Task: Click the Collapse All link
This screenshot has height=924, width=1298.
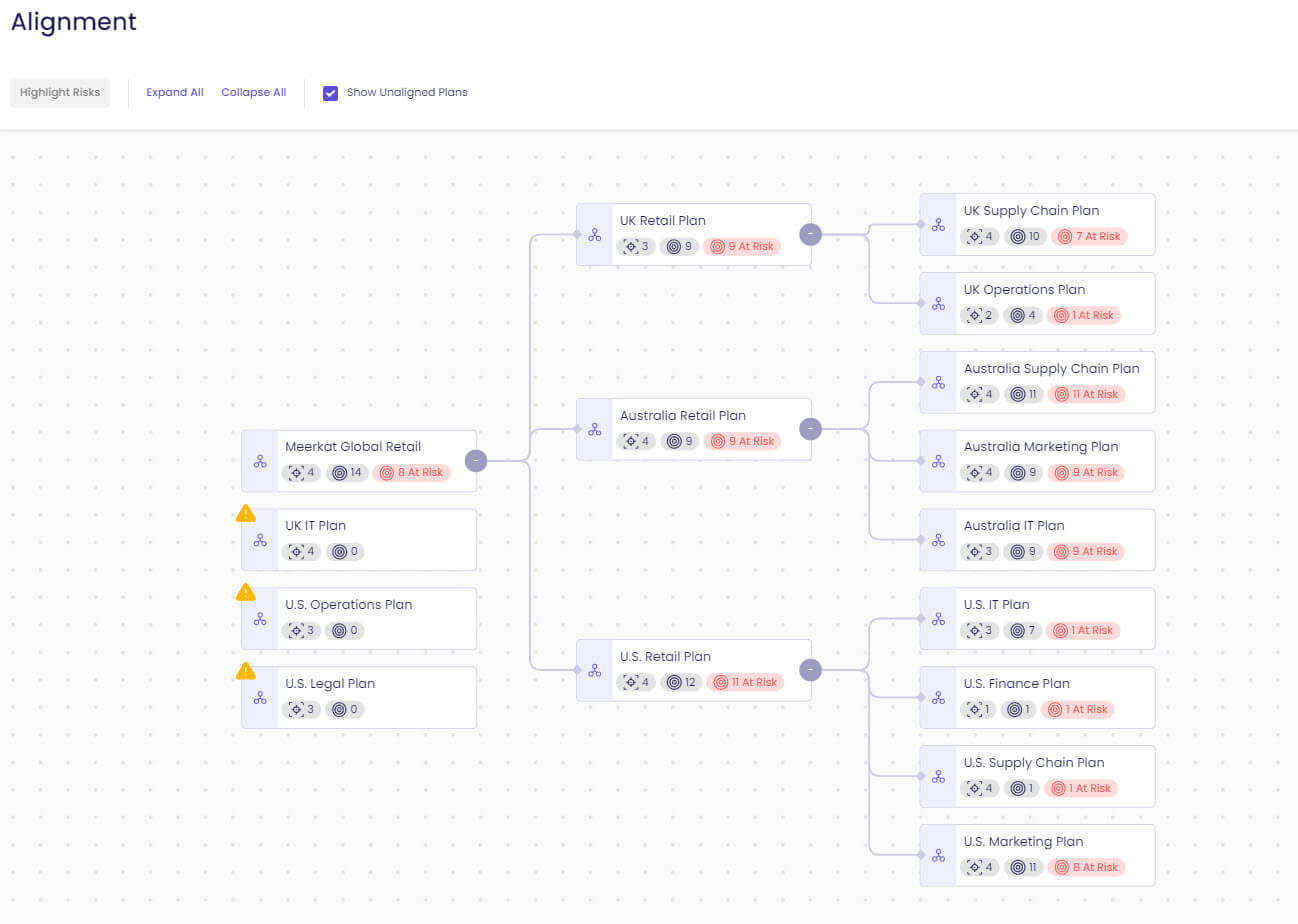Action: (x=253, y=93)
